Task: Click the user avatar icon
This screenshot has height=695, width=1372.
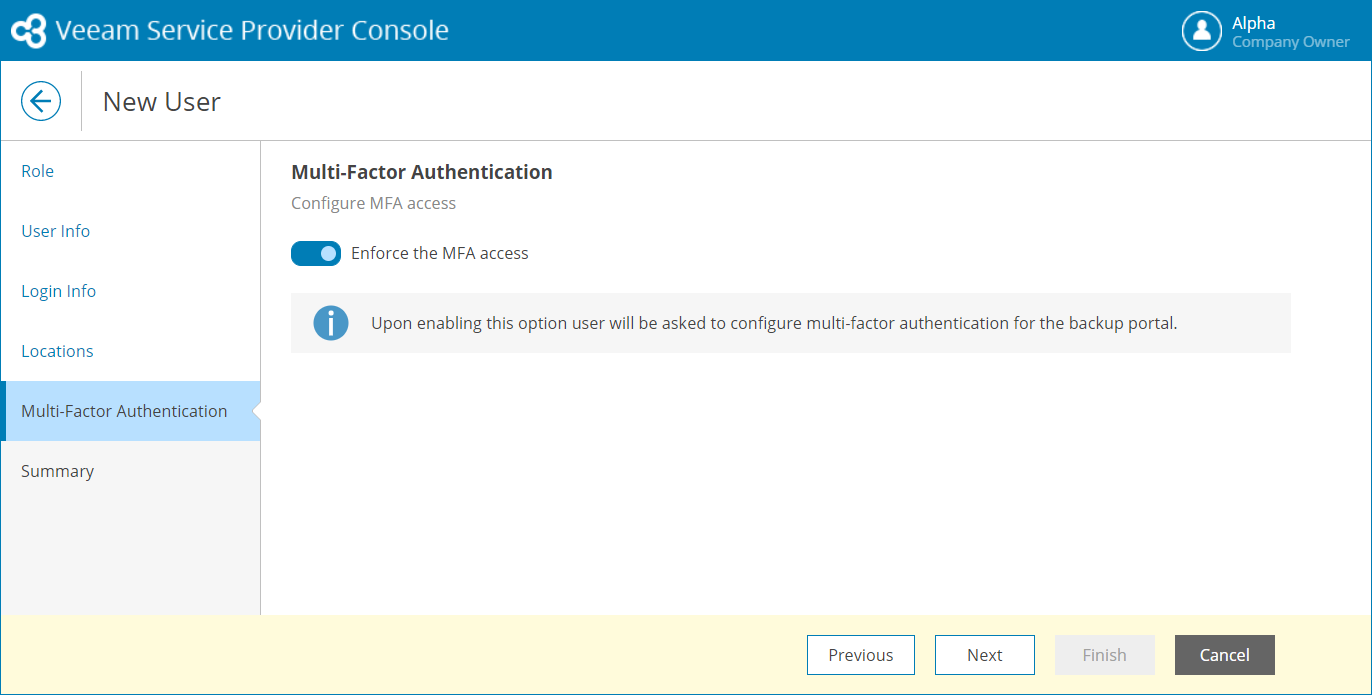Action: 1202,31
